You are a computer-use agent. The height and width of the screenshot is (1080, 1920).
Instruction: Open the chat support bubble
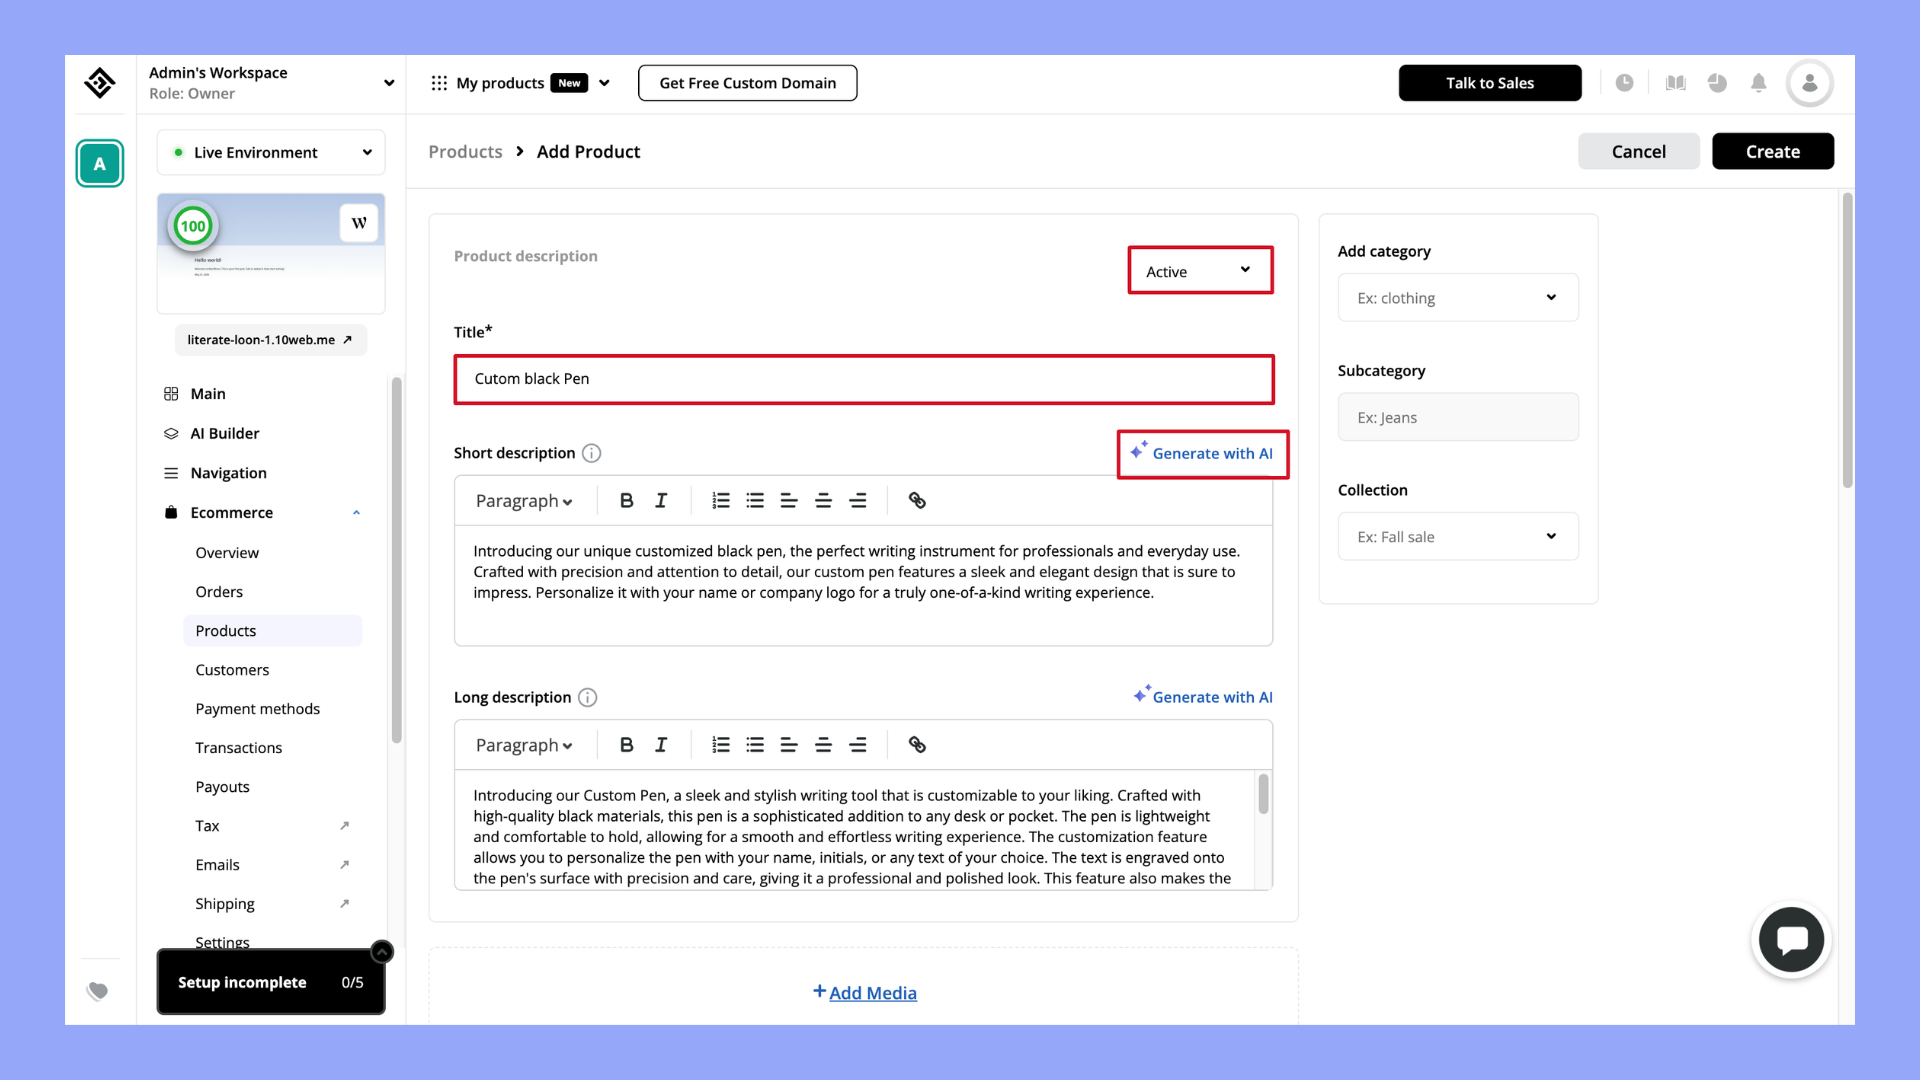(1791, 940)
